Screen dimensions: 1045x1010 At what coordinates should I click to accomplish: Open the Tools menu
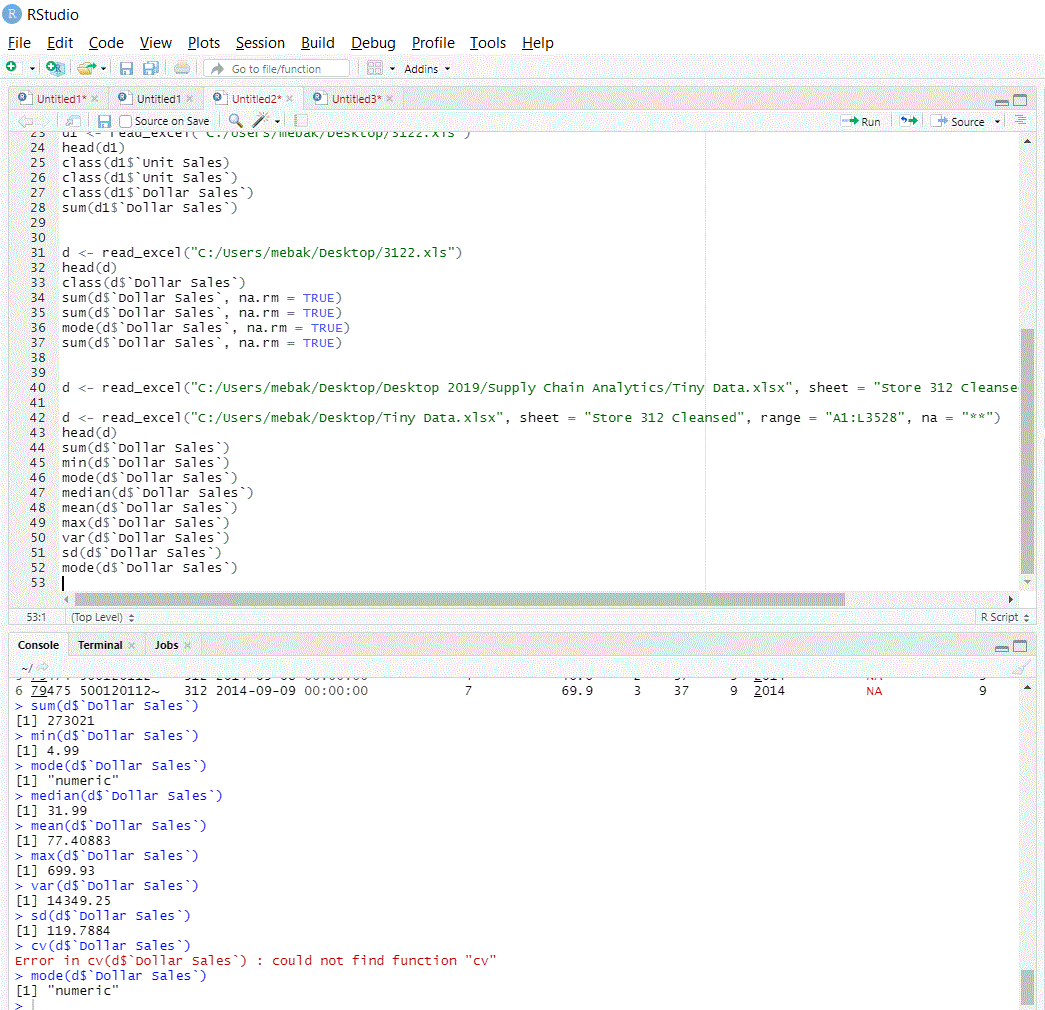point(487,43)
